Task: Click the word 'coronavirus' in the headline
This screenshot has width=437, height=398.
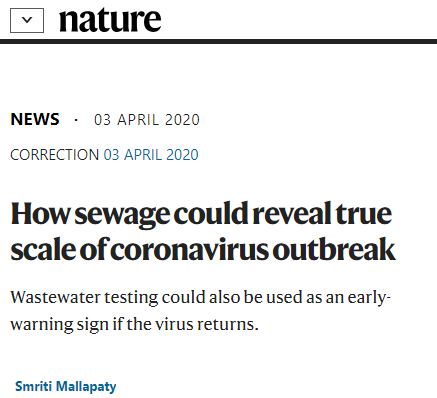Action: coord(189,250)
